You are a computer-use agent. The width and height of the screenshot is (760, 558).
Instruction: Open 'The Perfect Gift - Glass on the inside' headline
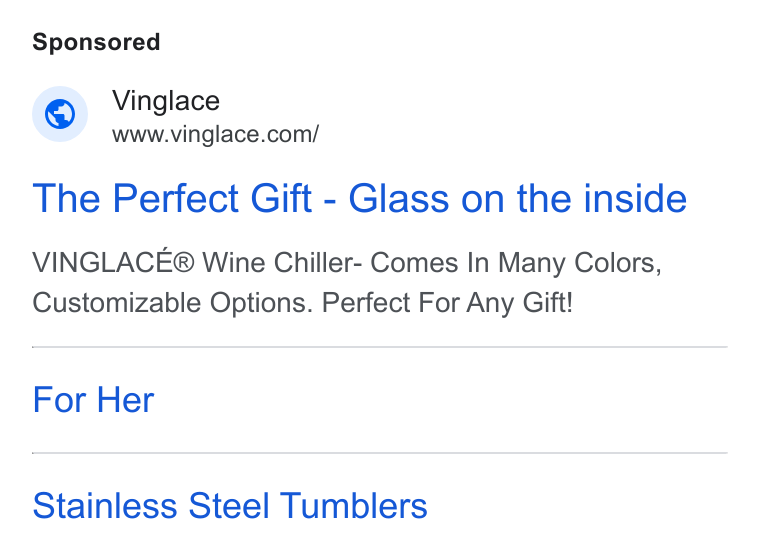tap(359, 199)
